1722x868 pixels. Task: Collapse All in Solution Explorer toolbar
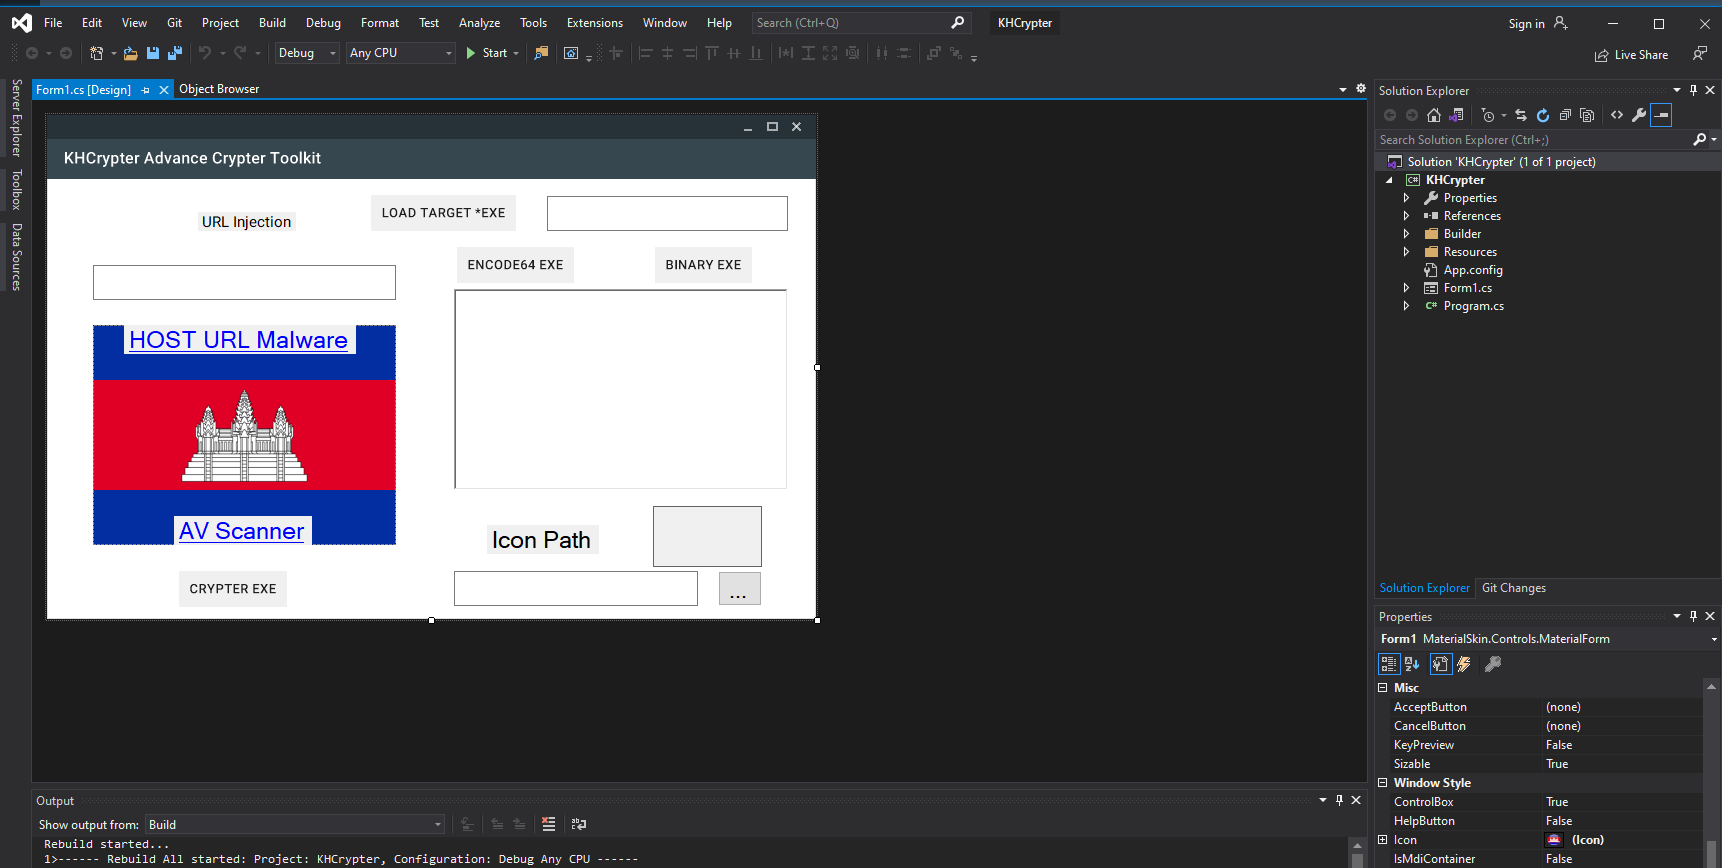1565,115
